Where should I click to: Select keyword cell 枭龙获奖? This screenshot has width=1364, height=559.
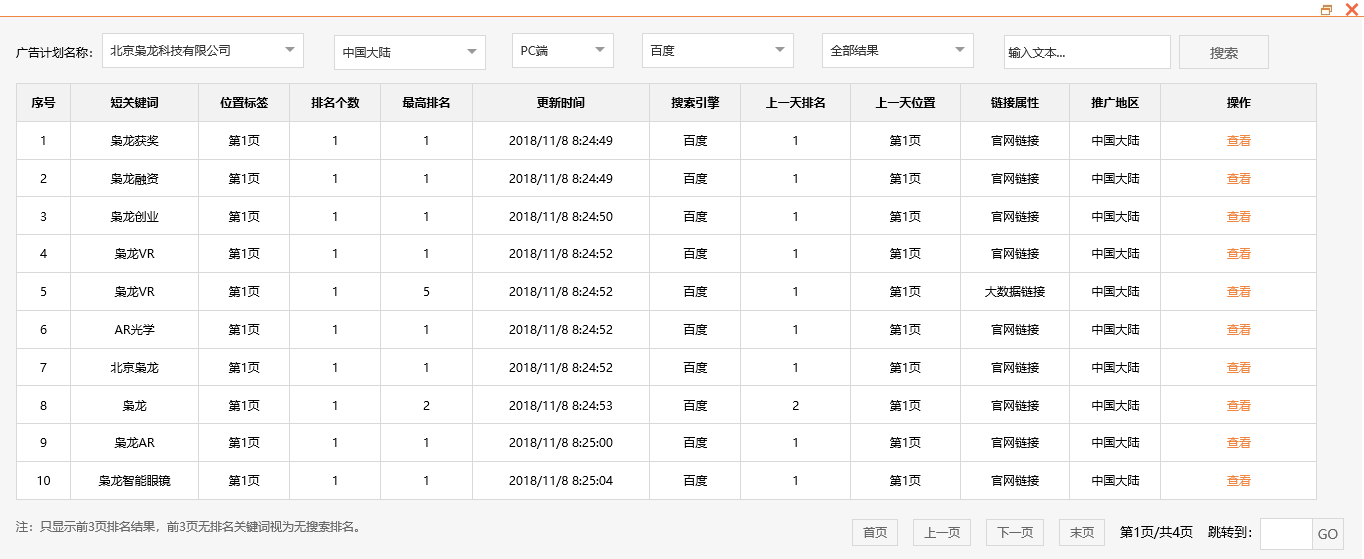[135, 141]
